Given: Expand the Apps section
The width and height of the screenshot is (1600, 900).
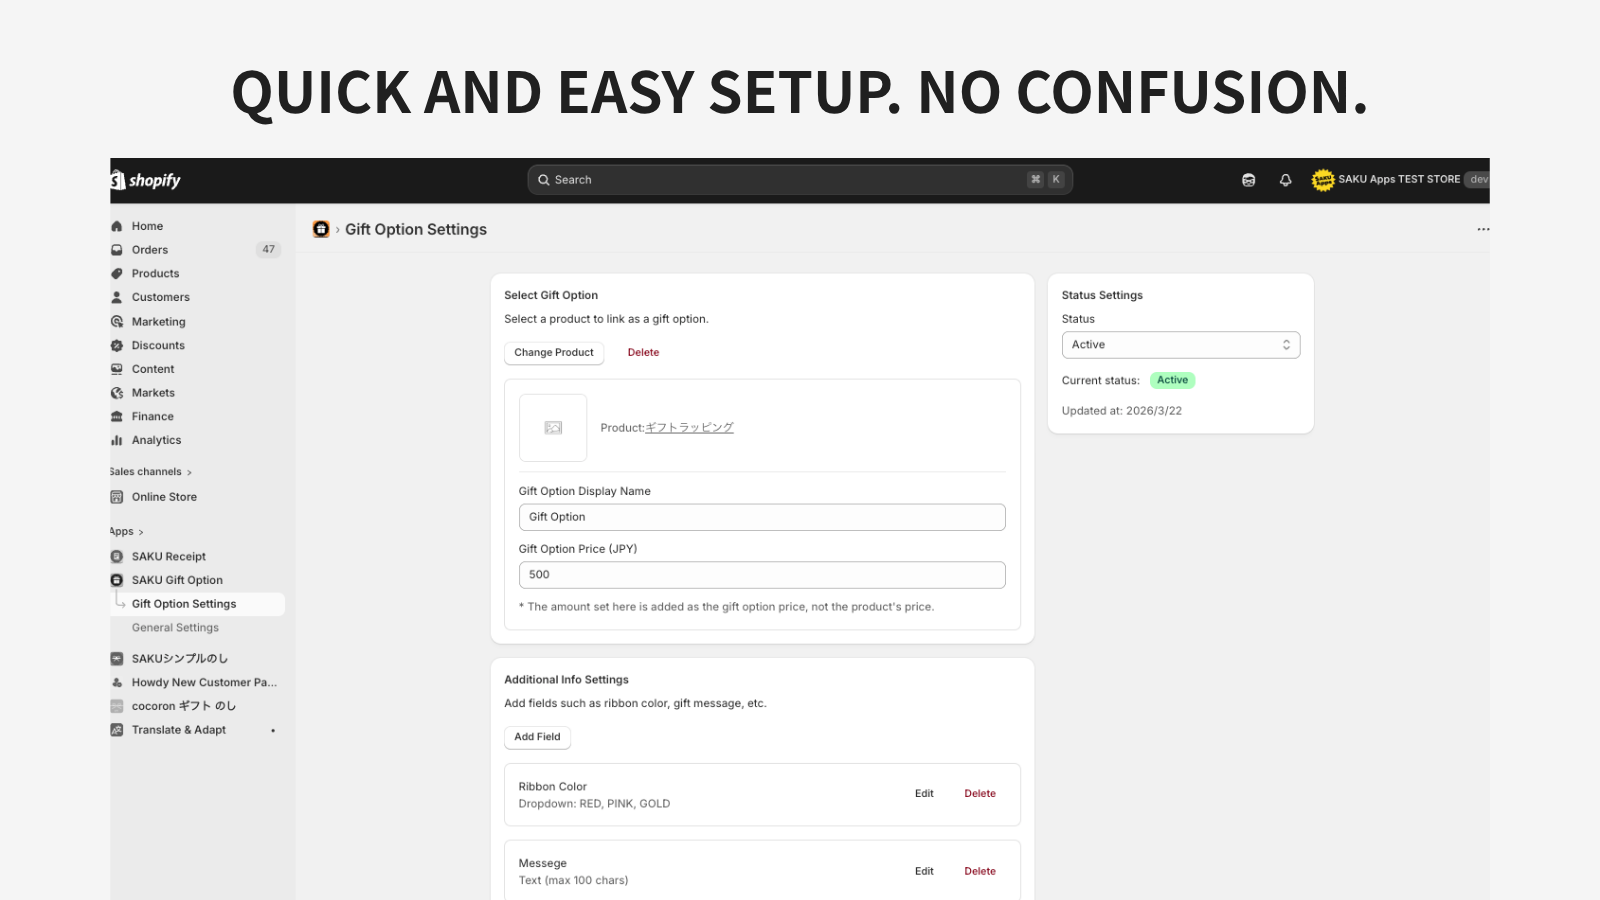Looking at the screenshot, I should (124, 531).
